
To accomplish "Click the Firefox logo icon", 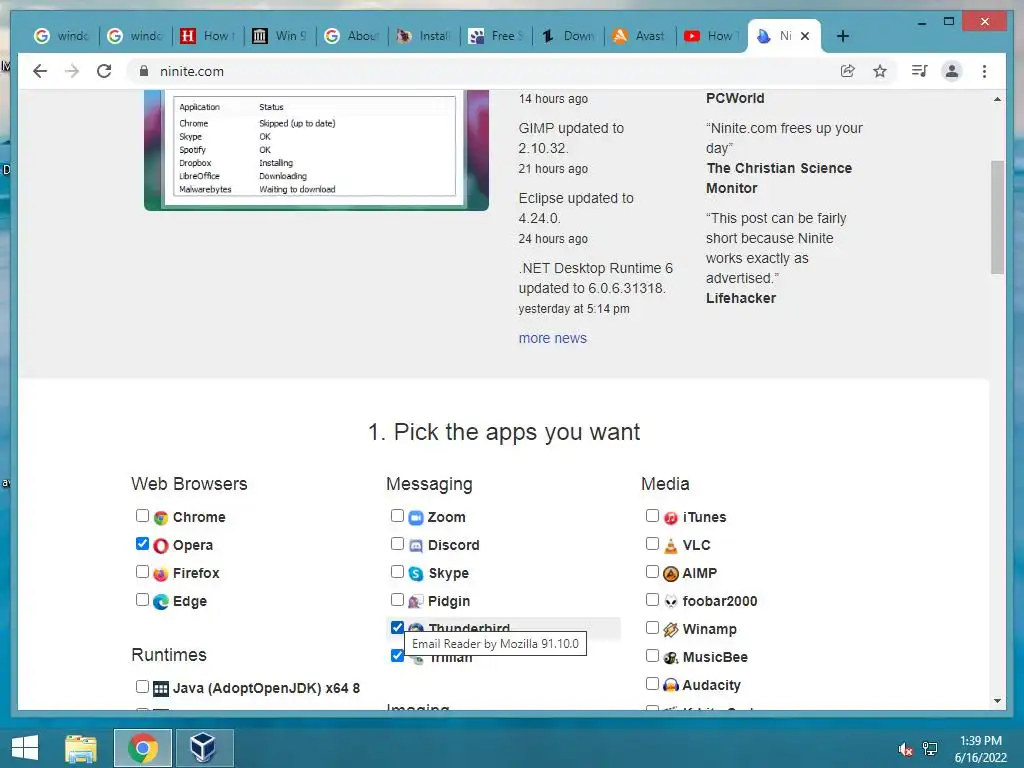I will 161,574.
